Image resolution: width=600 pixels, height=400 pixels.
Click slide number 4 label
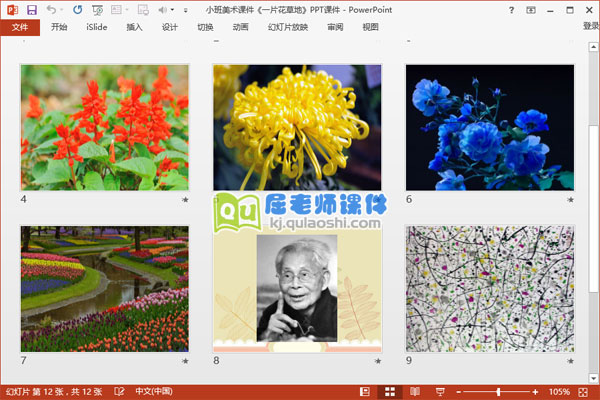[x=24, y=199]
